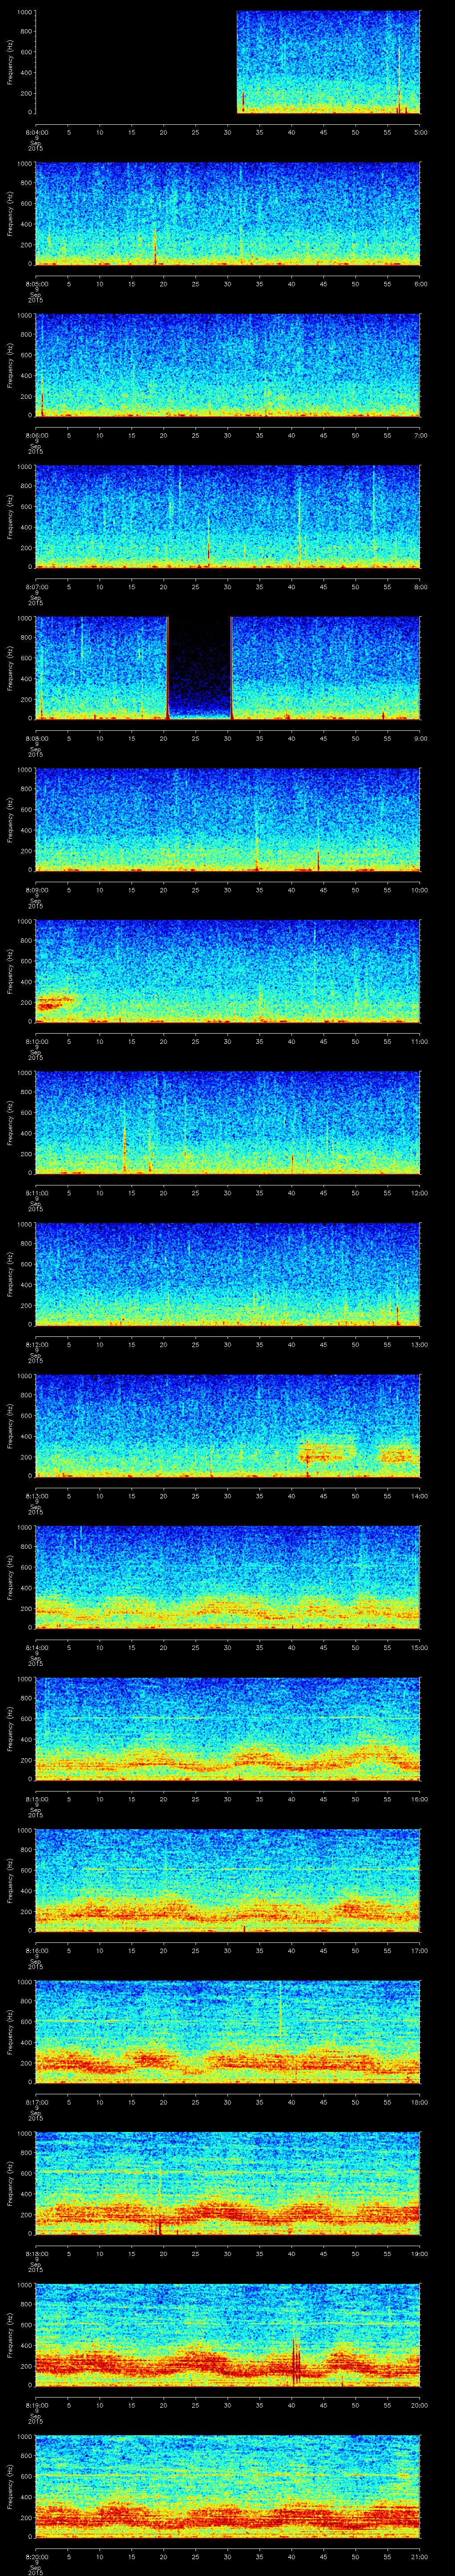The image size is (455, 2576).
Task: Click the 8:12:00 start time label
Action: pos(36,1344)
